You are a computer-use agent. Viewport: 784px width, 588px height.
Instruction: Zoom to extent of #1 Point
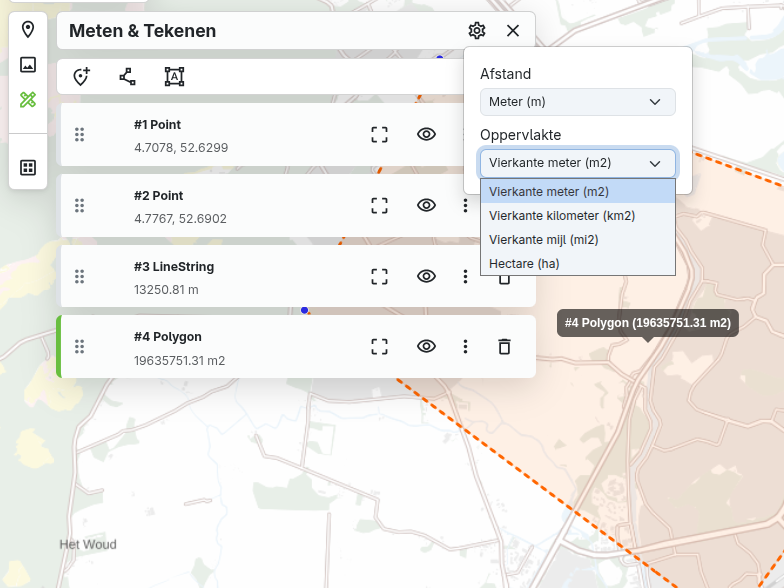(380, 134)
